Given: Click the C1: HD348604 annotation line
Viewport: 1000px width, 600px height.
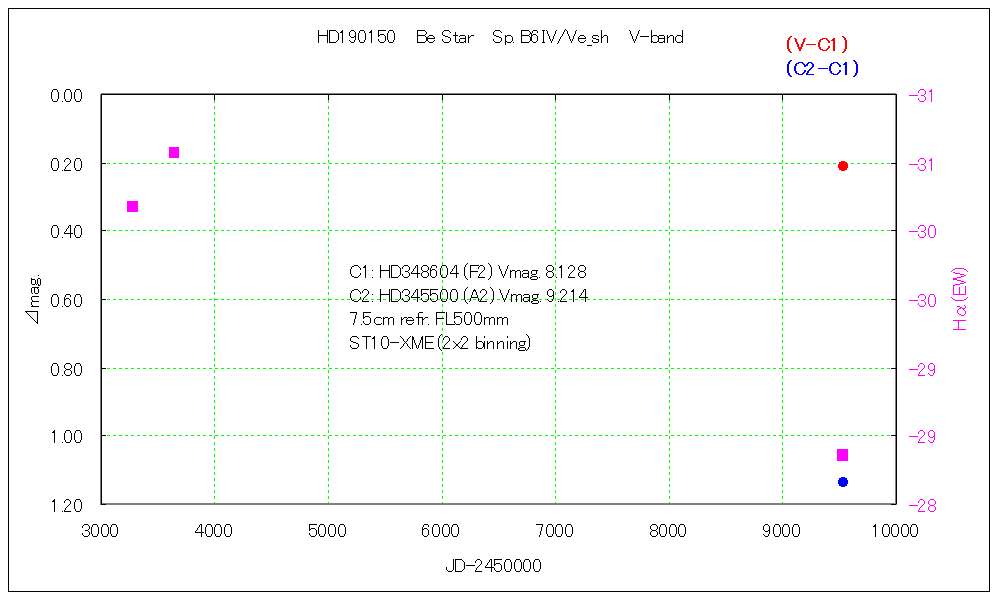Looking at the screenshot, I should tap(467, 272).
